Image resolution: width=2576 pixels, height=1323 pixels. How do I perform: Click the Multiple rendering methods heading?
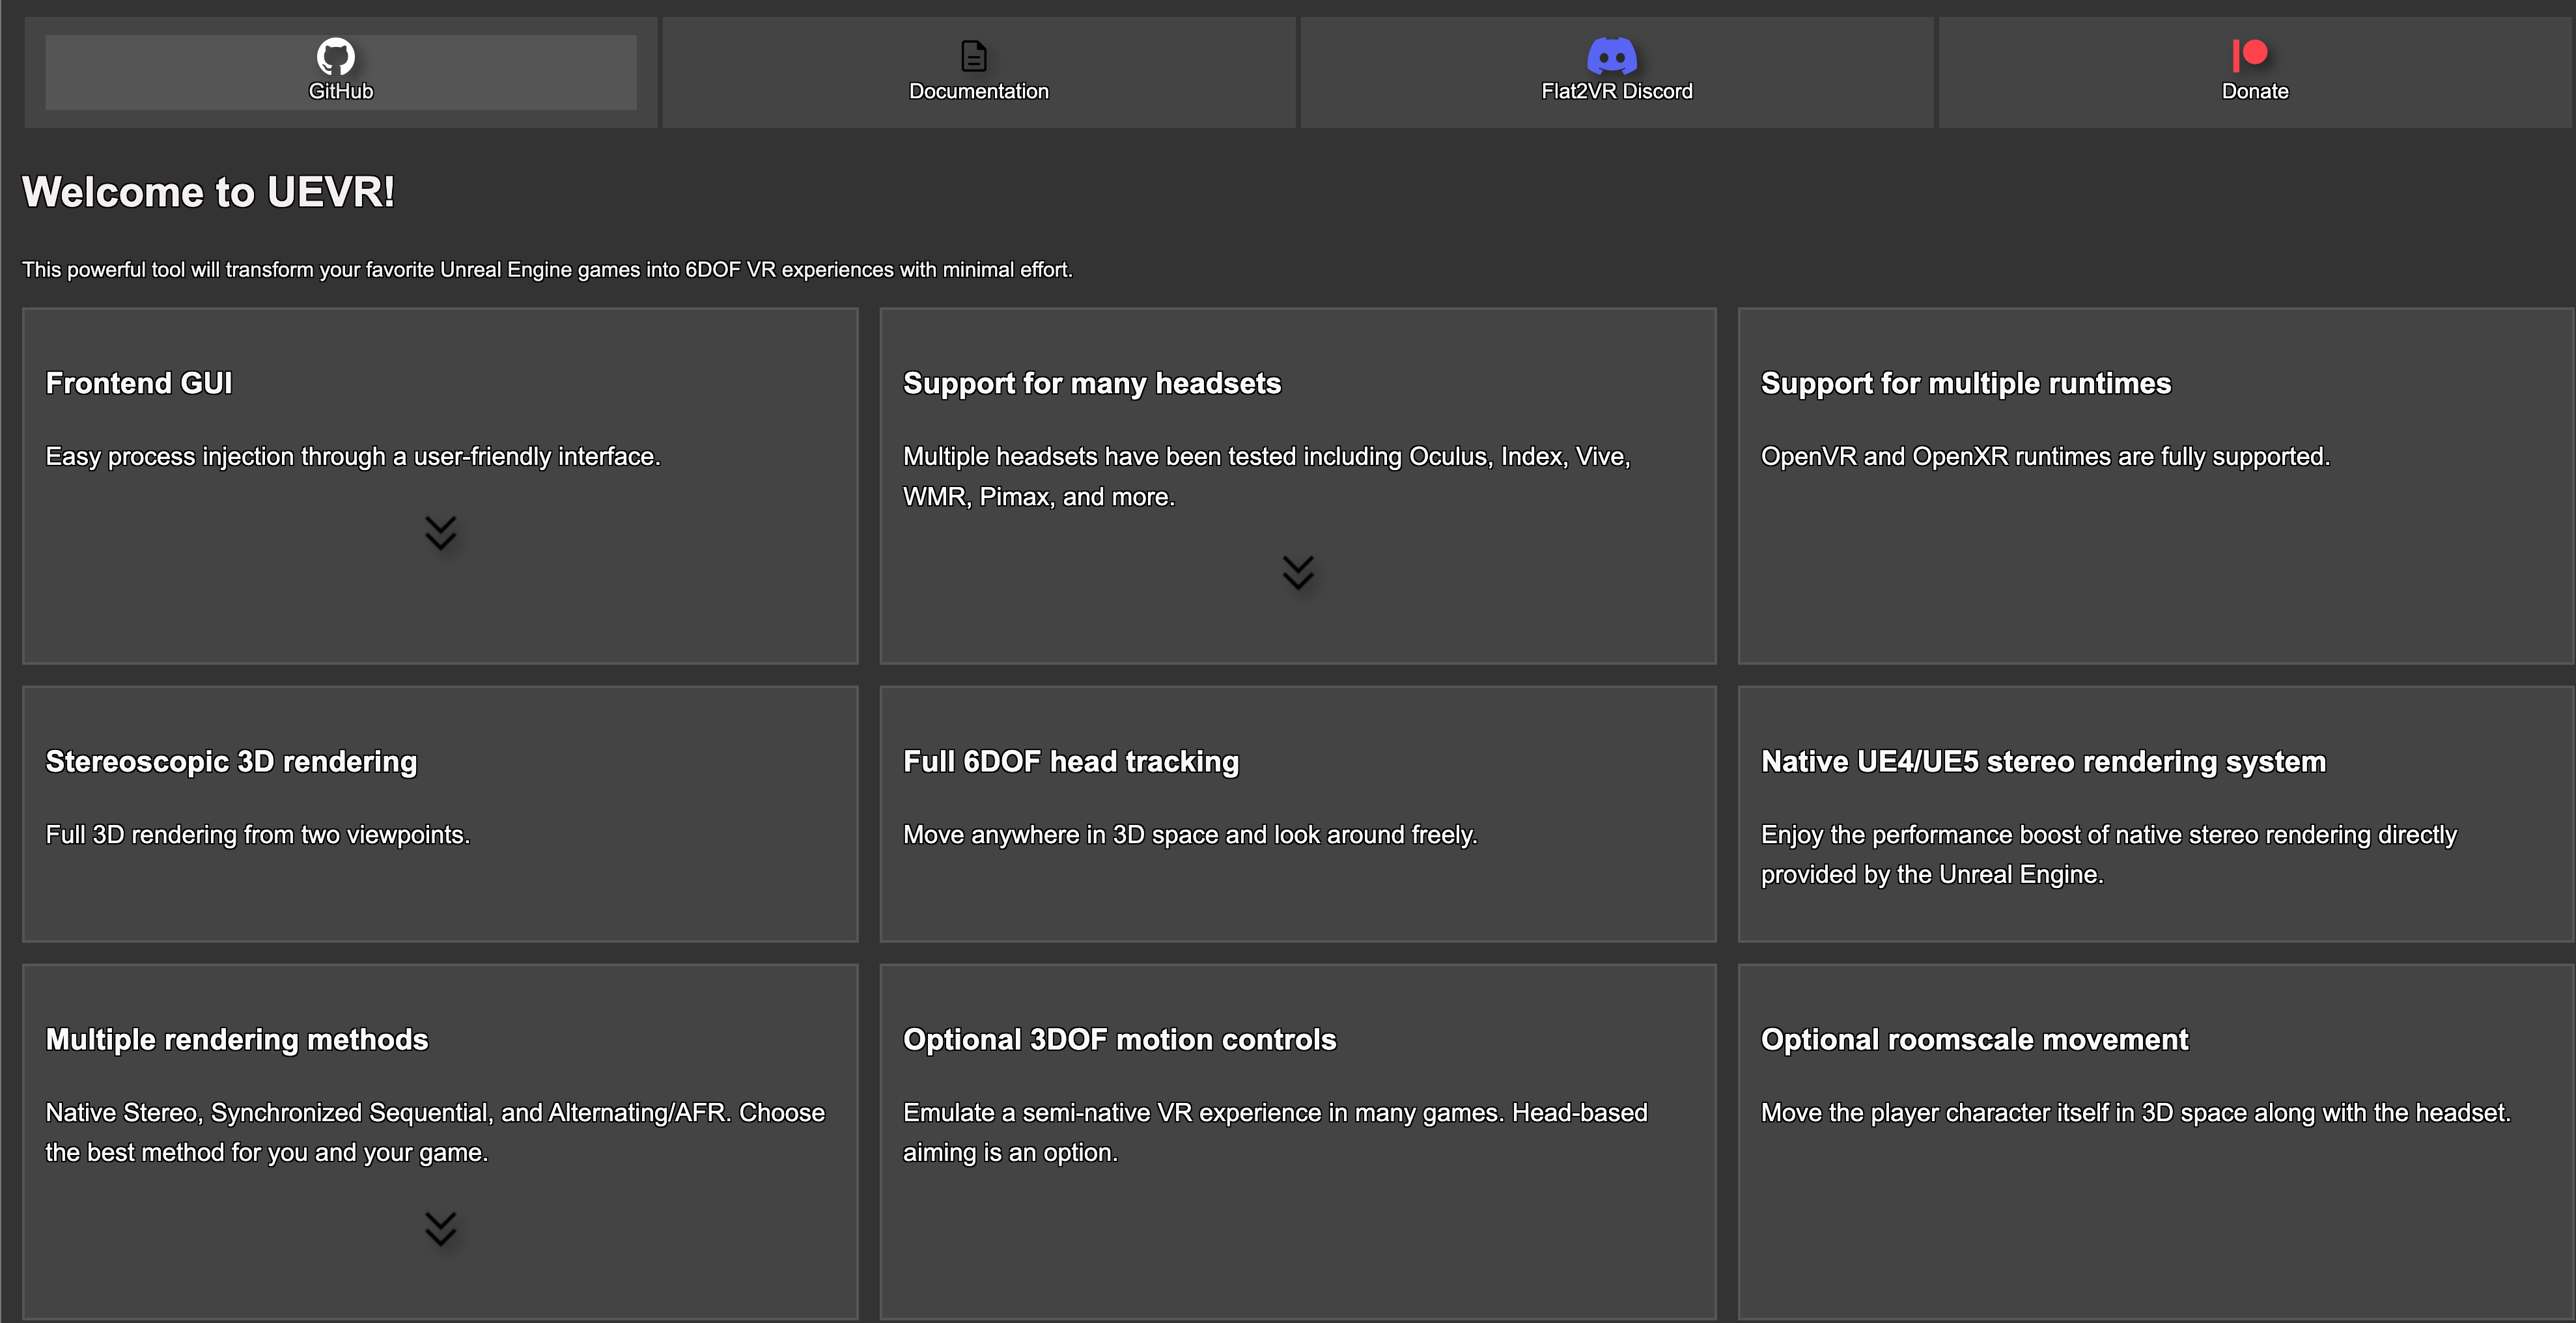click(x=237, y=1040)
